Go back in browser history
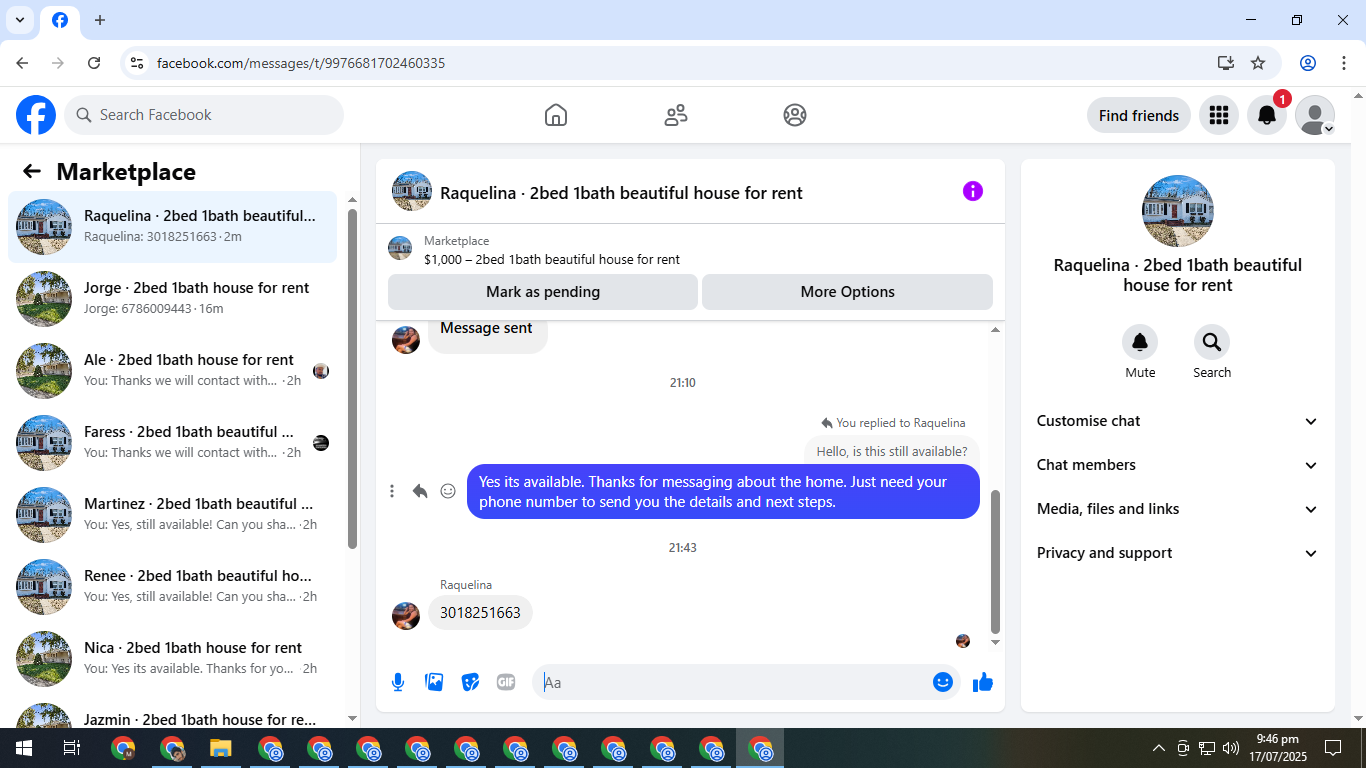1366x768 pixels. click(22, 63)
